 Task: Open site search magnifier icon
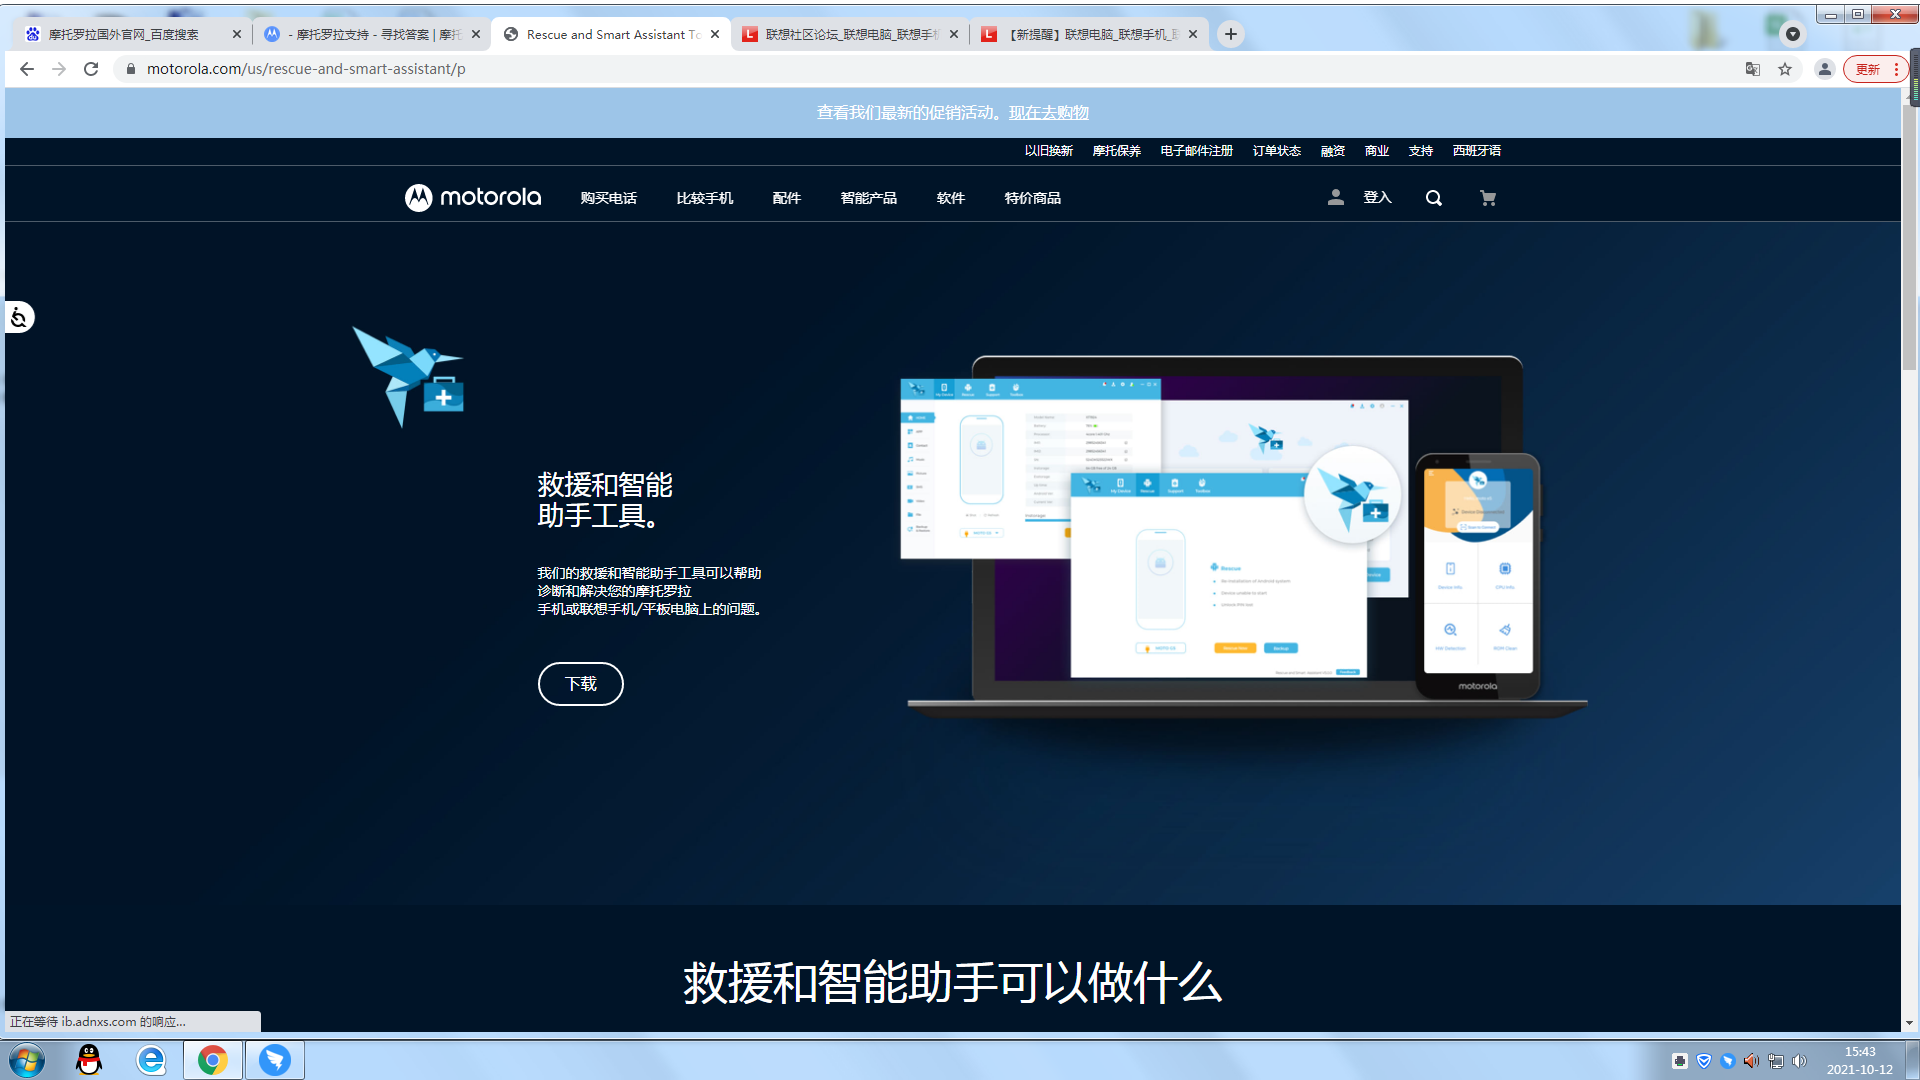pos(1433,198)
